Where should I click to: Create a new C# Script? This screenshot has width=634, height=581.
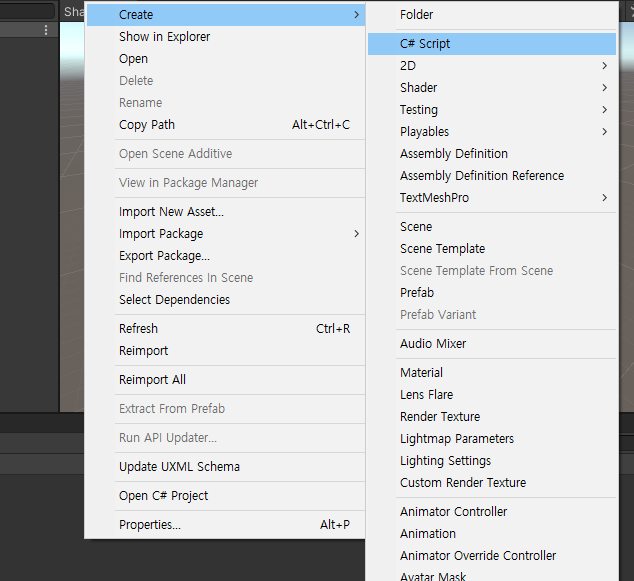click(x=492, y=44)
